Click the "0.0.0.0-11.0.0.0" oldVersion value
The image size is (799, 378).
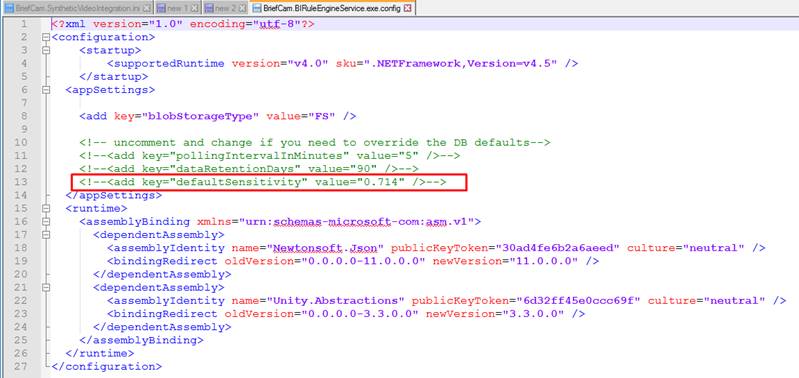(363, 261)
